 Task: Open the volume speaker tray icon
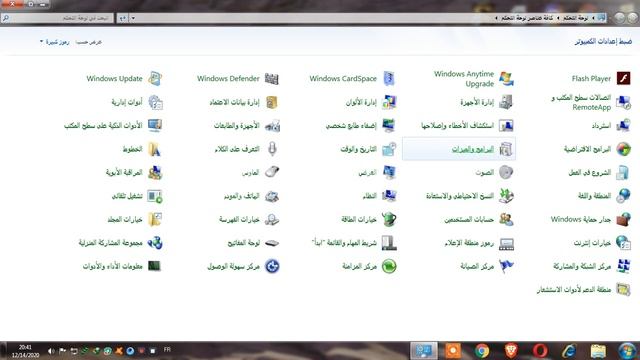[51, 351]
